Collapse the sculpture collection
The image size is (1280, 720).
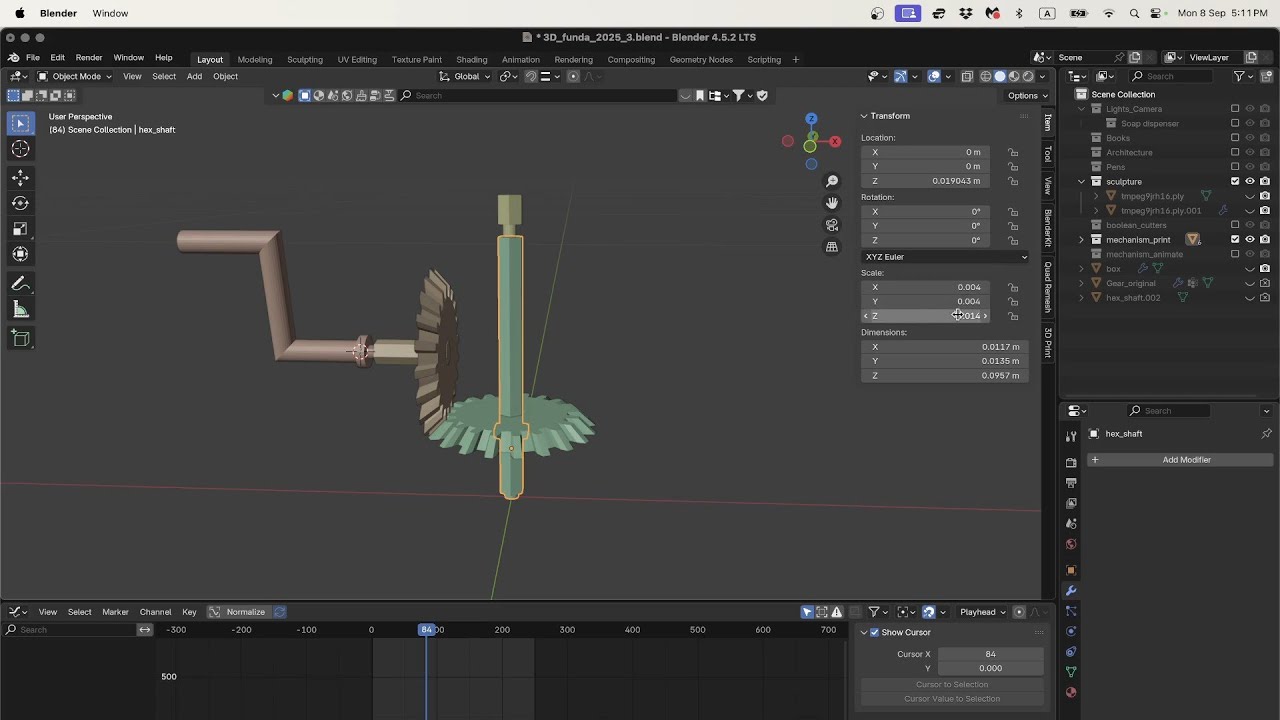1081,182
